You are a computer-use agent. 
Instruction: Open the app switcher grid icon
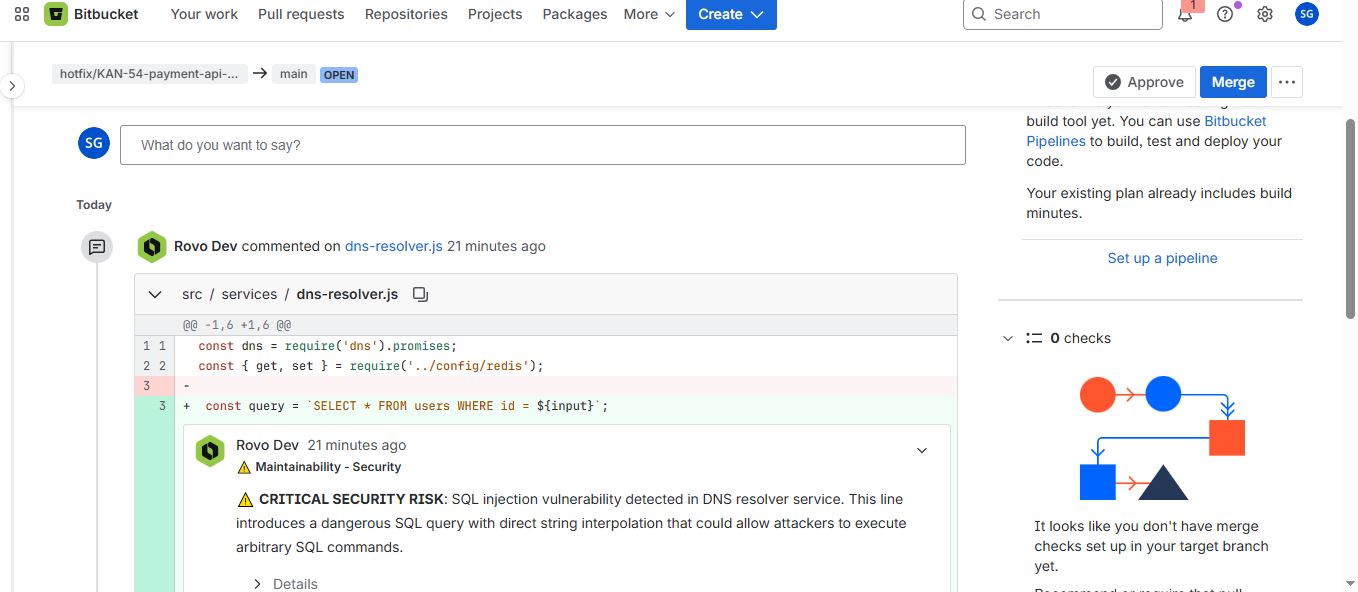tap(22, 14)
